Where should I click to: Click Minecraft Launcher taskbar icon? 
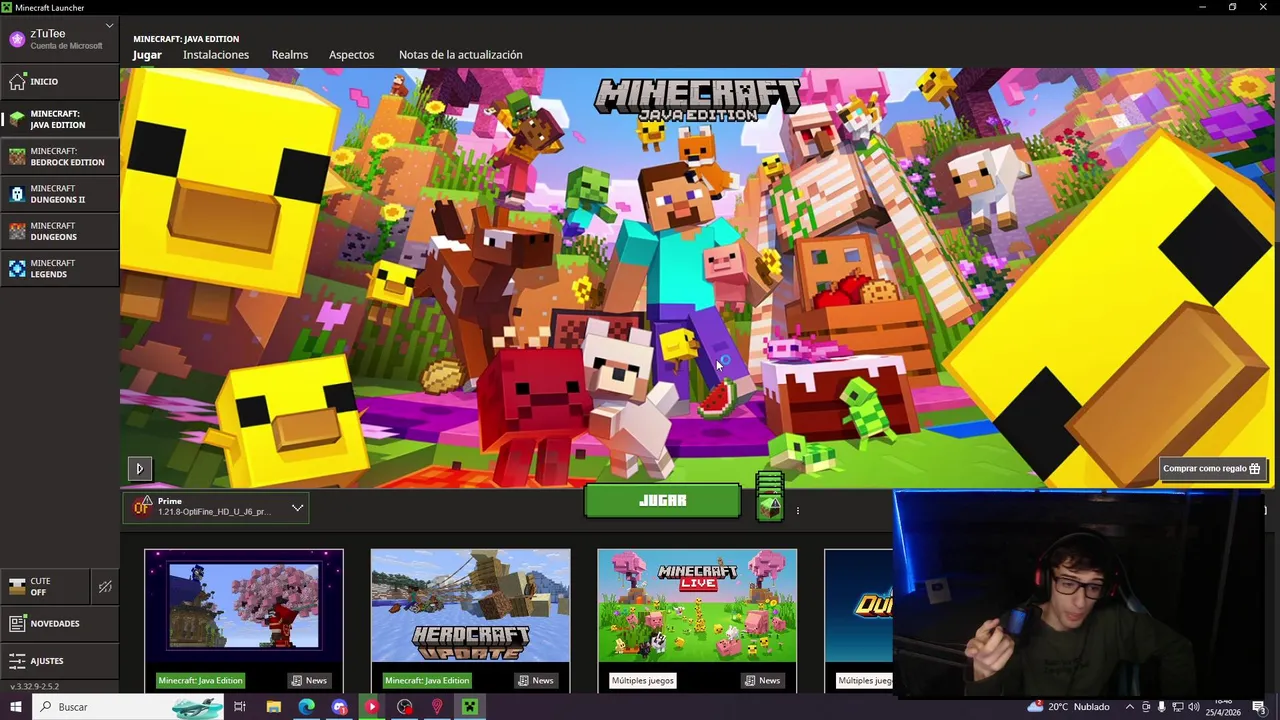click(469, 707)
